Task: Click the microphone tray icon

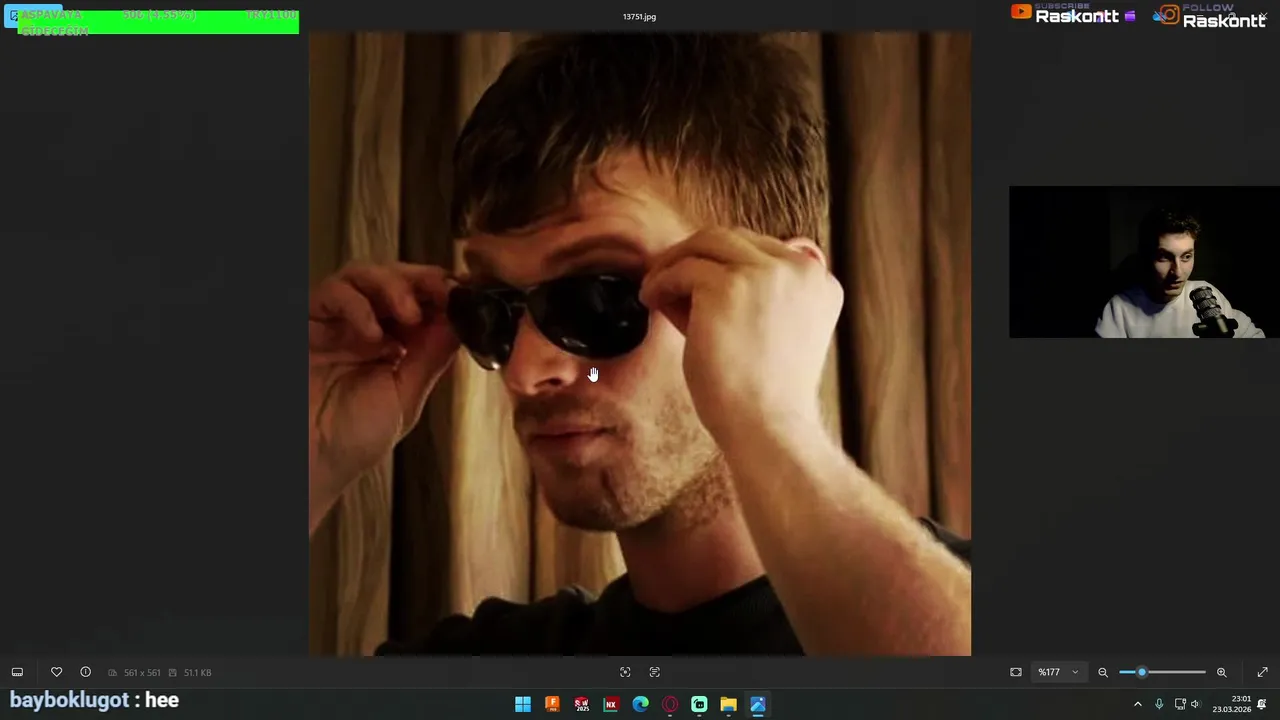Action: (1159, 704)
